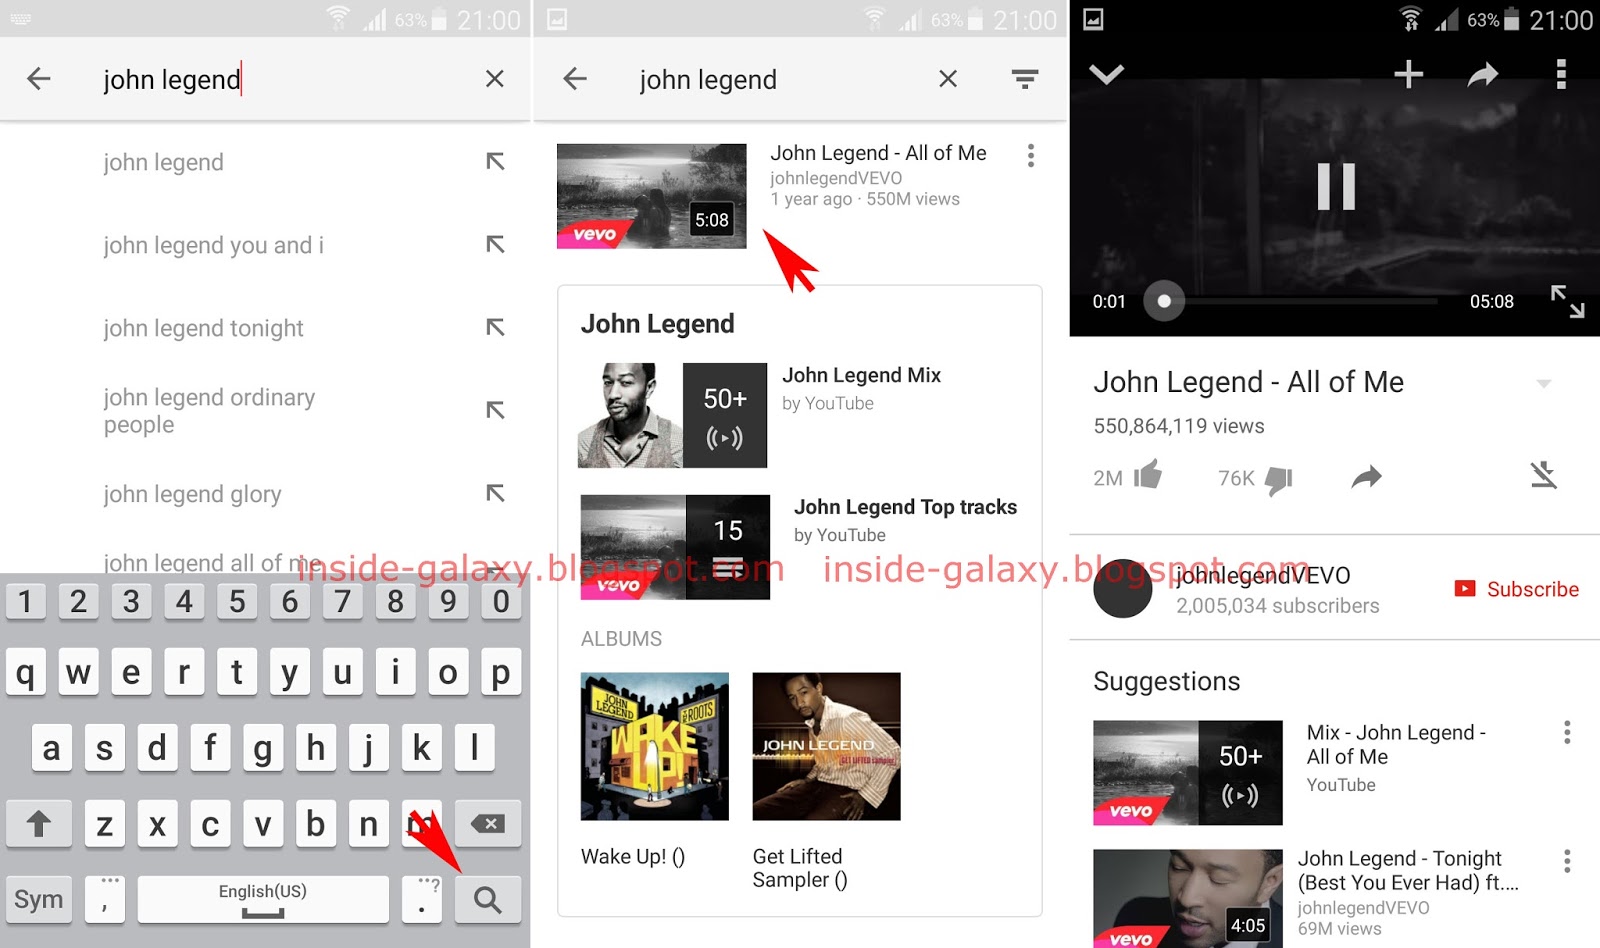
Task: Tap the keyboard backspace key
Action: tap(488, 824)
